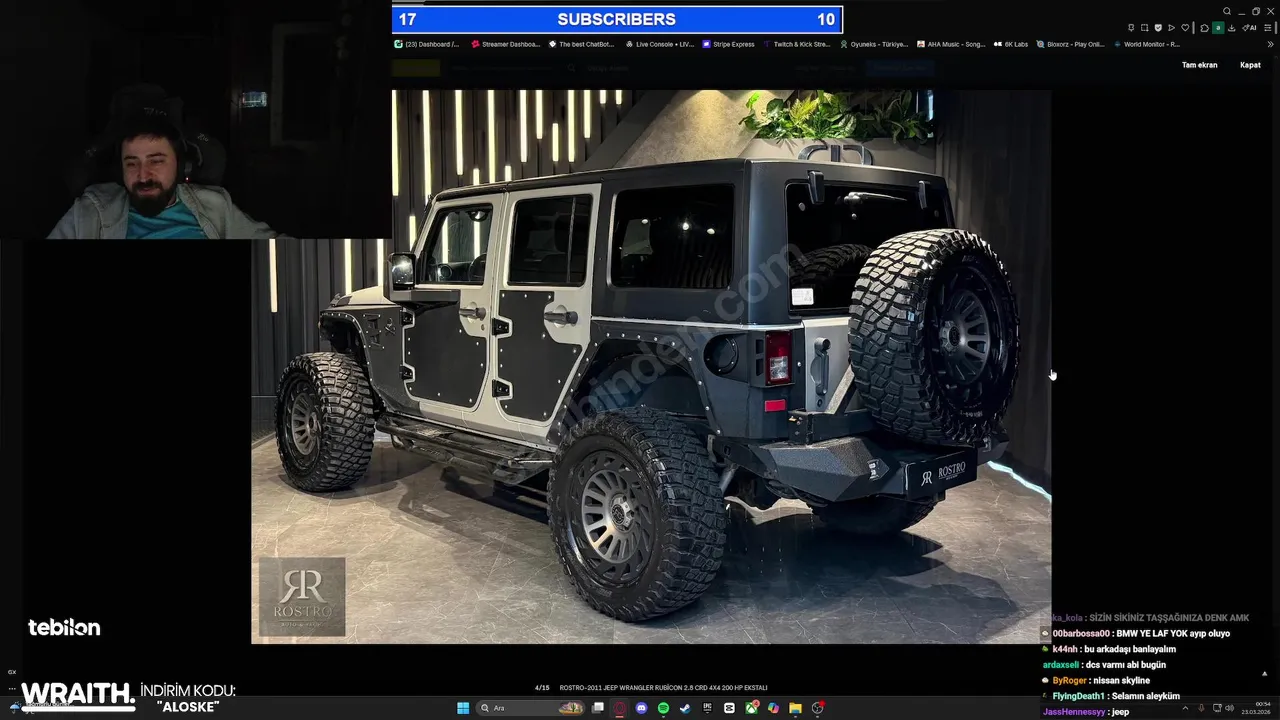Open the Windows Start menu
The image size is (1280, 720).
[x=463, y=708]
